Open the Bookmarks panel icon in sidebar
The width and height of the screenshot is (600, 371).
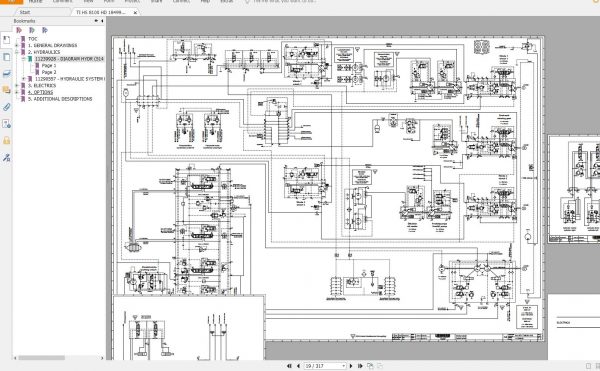coord(6,40)
